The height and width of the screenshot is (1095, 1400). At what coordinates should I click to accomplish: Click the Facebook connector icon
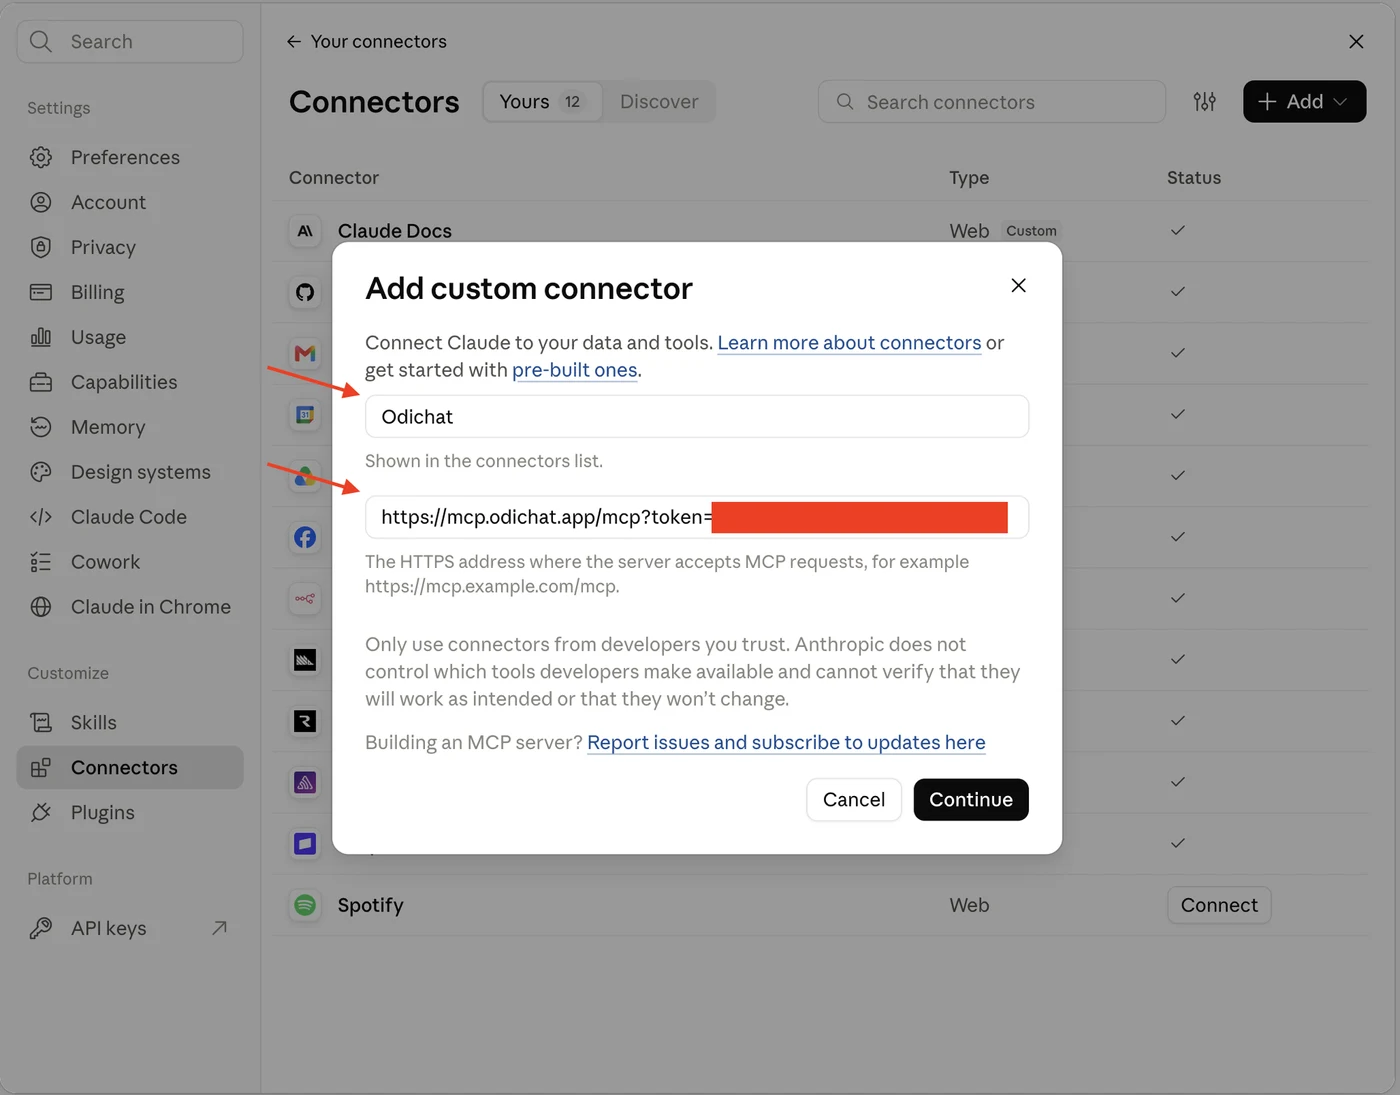[305, 537]
